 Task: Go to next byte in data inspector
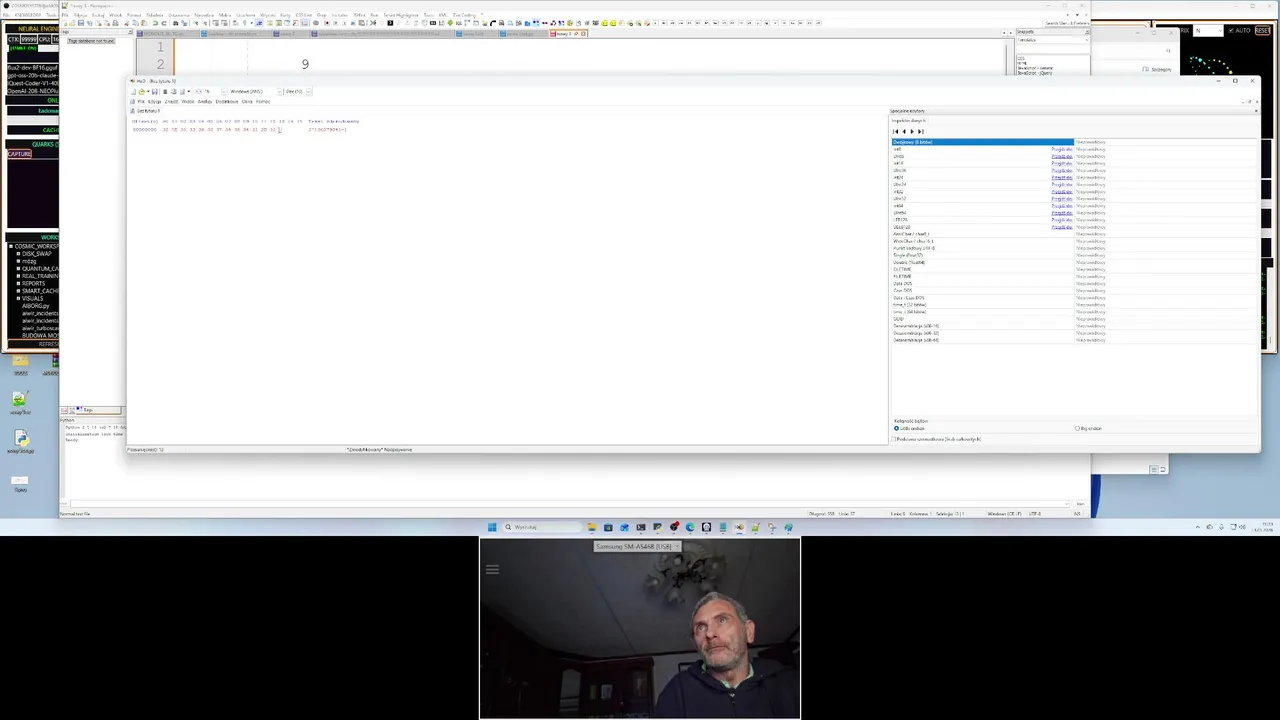coord(912,131)
